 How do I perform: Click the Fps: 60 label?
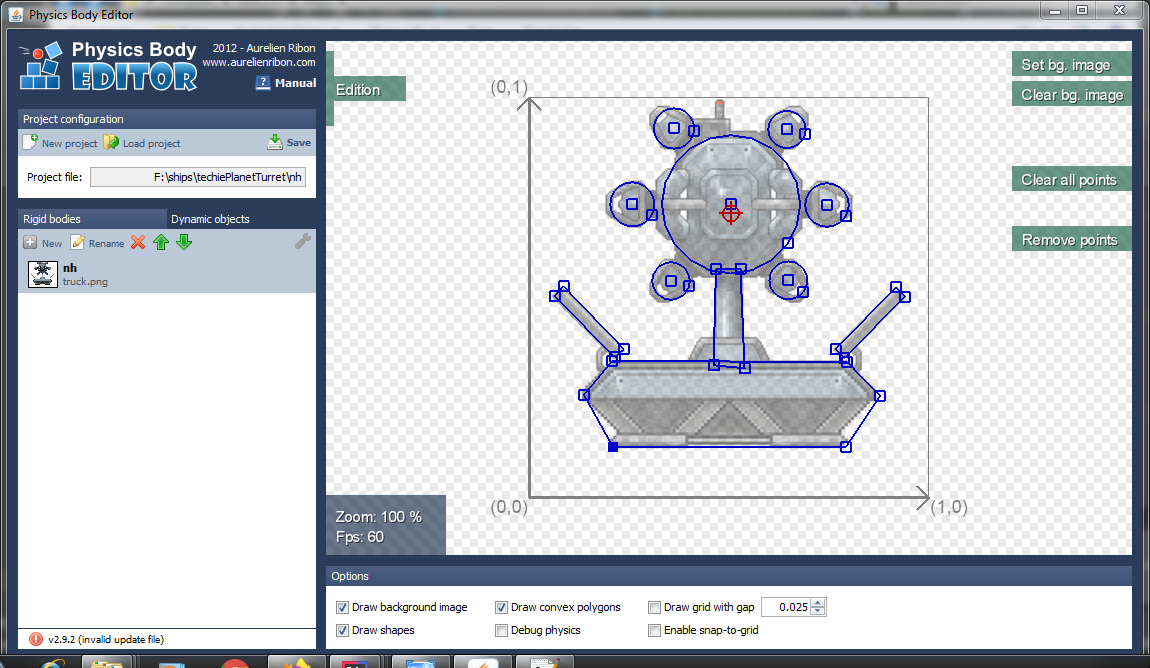[x=359, y=537]
